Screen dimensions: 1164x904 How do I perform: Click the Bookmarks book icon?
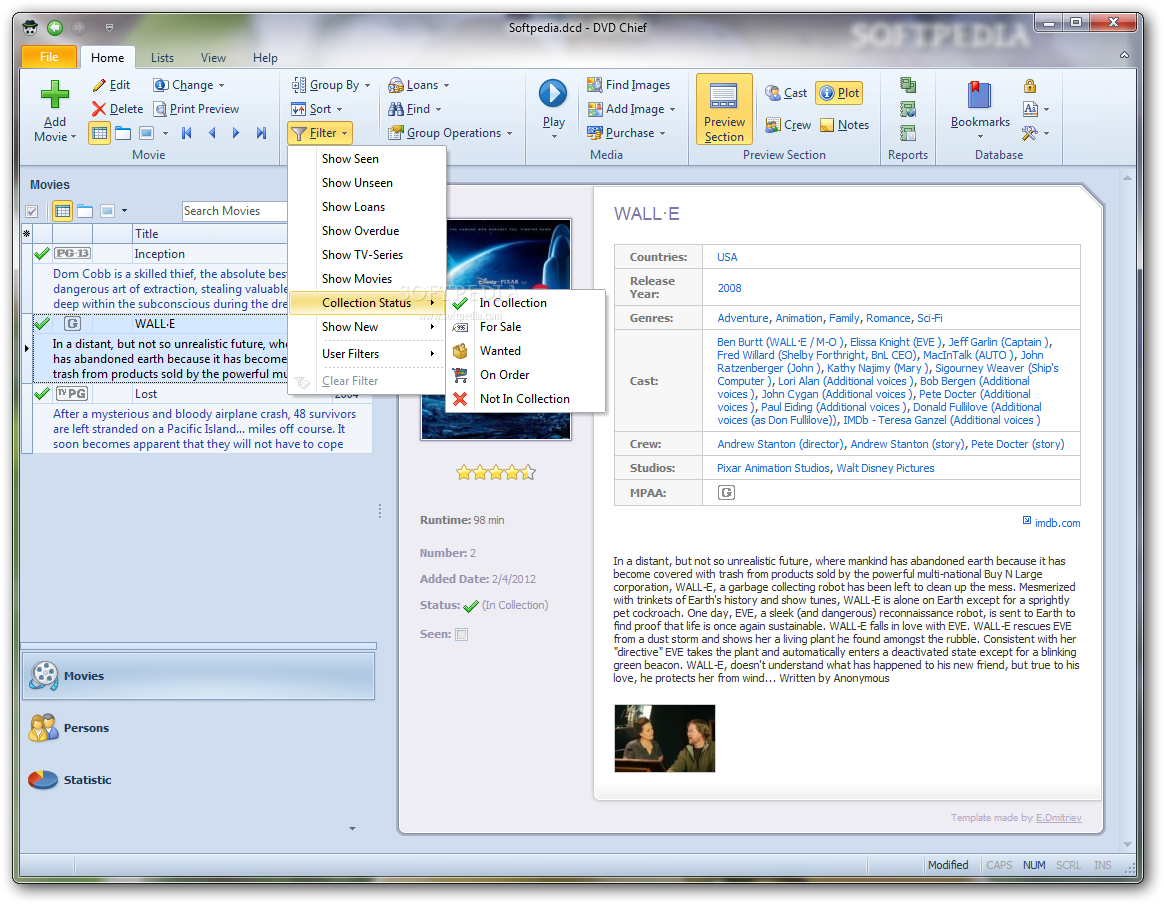tap(980, 96)
